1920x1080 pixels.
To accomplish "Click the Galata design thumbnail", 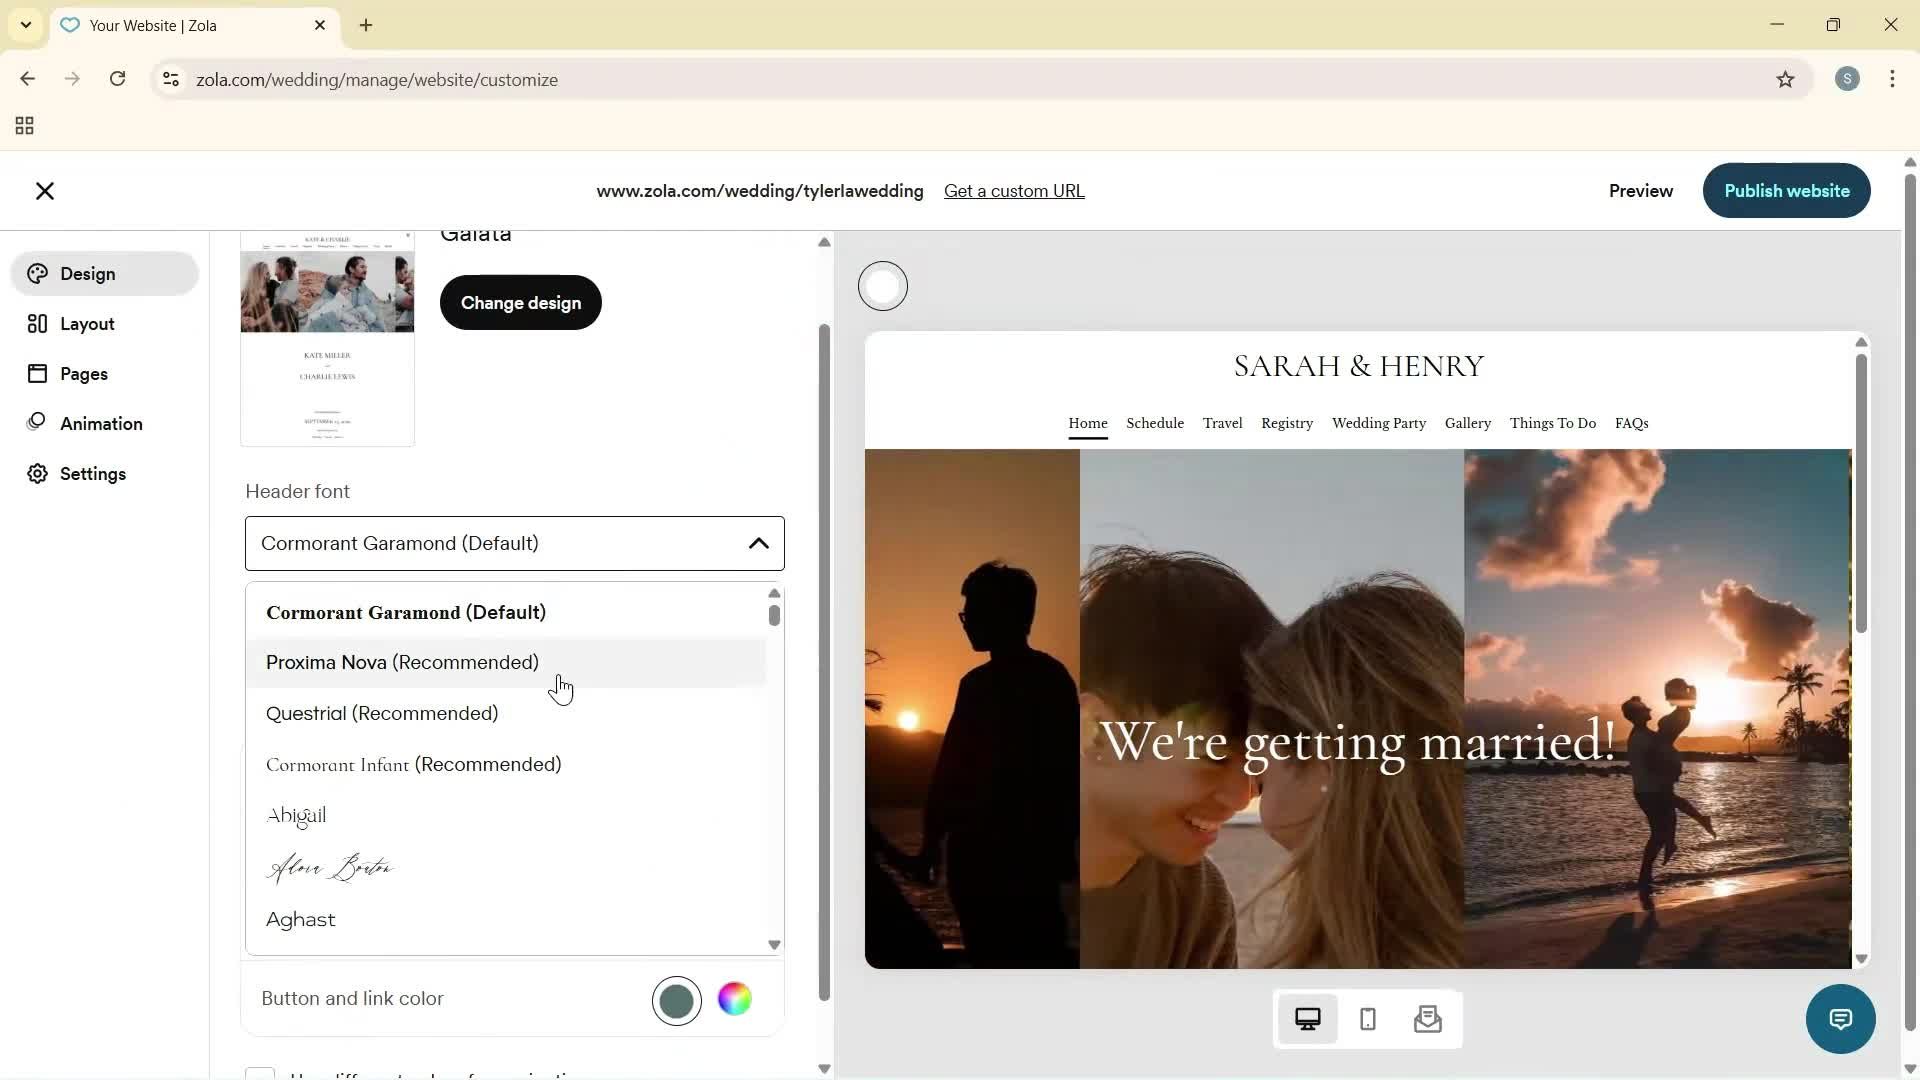I will coord(327,338).
